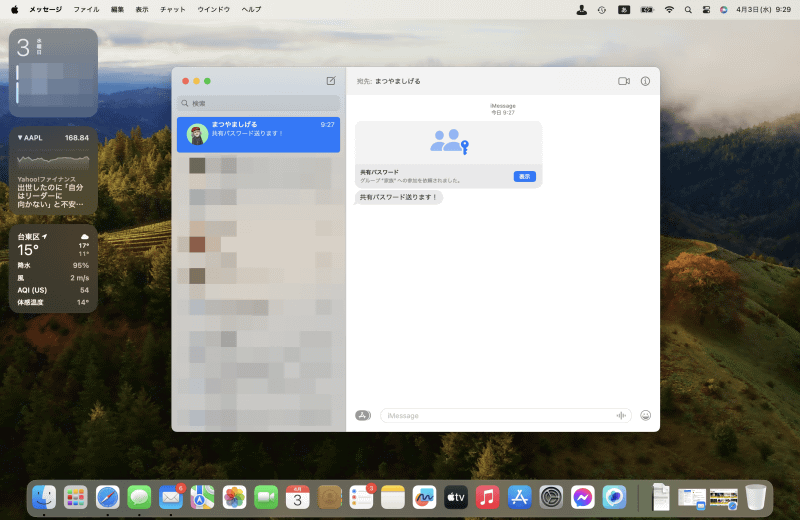
Task: Compose a new message with the pencil icon
Action: [331, 81]
